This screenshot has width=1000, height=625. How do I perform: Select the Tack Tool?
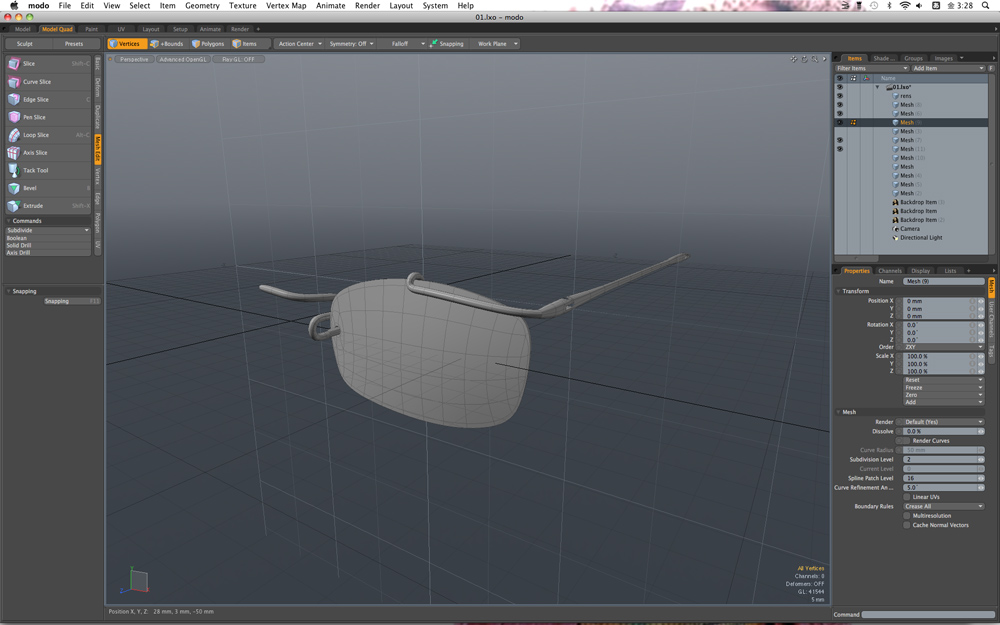(x=48, y=170)
